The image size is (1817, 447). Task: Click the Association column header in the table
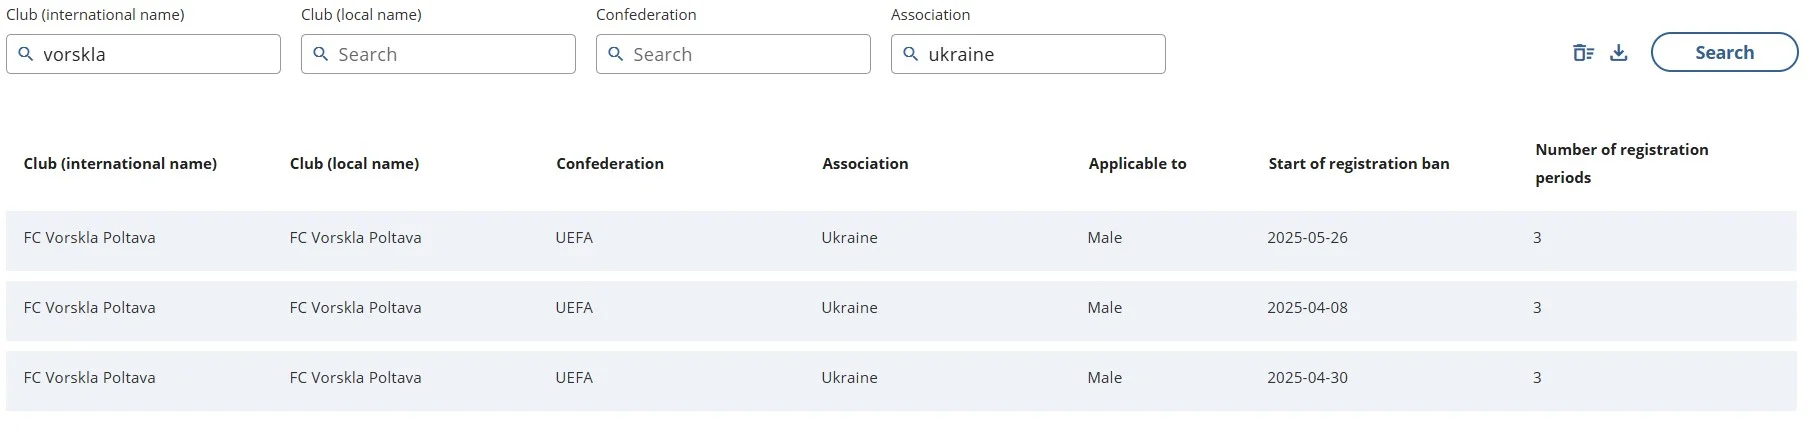pyautogui.click(x=865, y=164)
